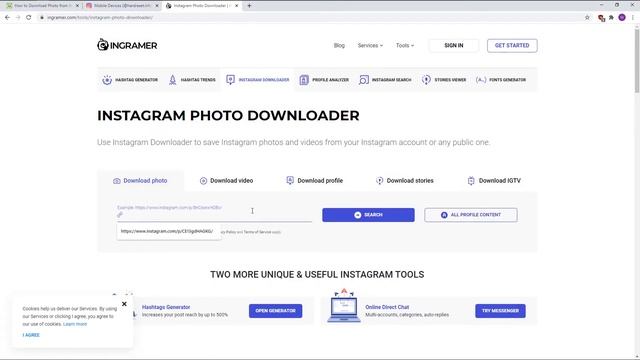Open the Learn more cookies link
Image resolution: width=640 pixels, height=360 pixels.
point(75,324)
